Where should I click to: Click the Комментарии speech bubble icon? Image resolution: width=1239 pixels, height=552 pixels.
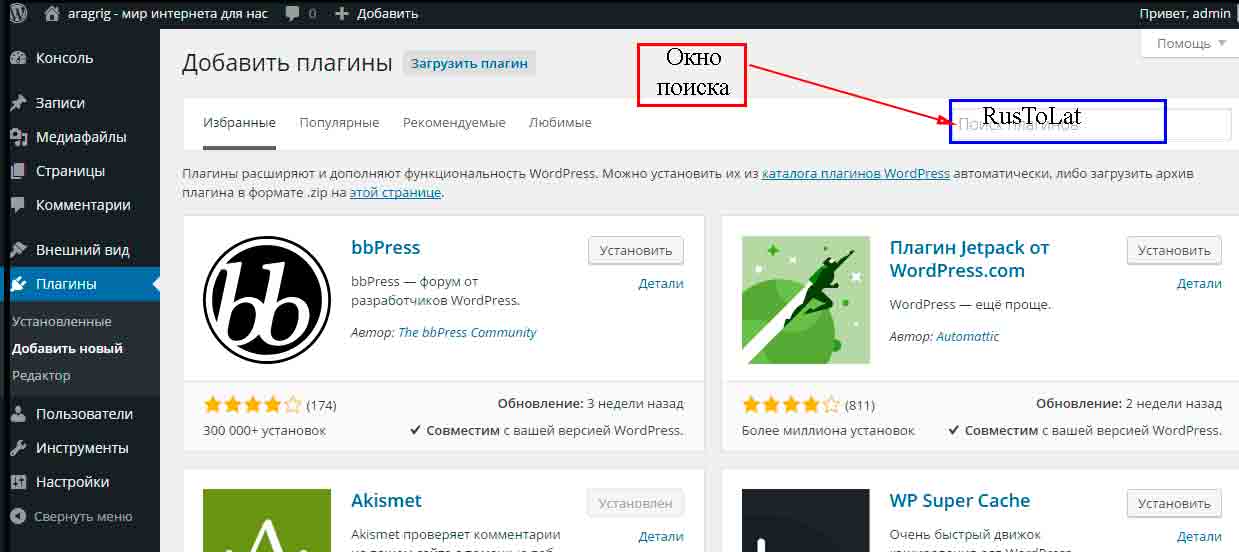point(18,205)
